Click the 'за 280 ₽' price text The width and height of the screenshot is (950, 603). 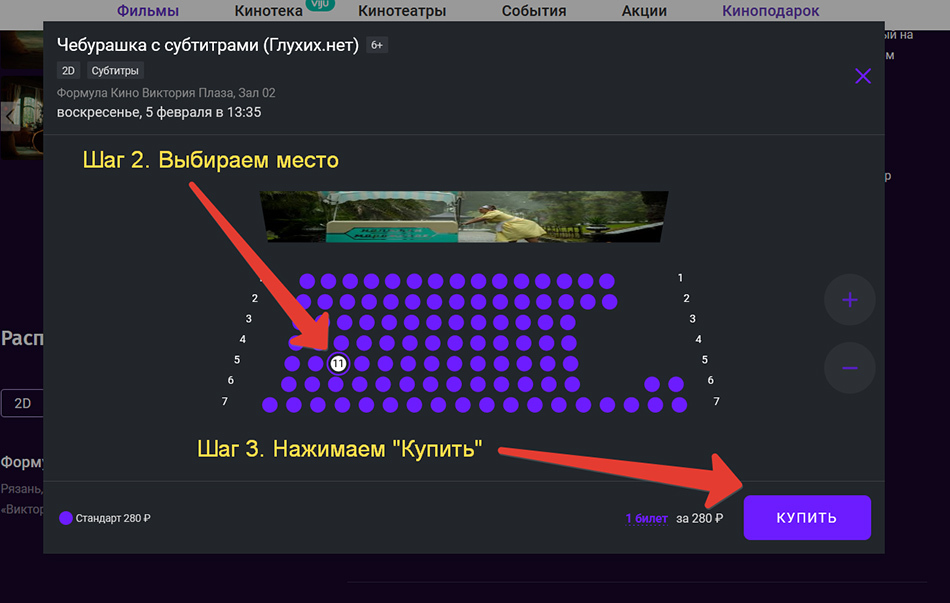[700, 518]
